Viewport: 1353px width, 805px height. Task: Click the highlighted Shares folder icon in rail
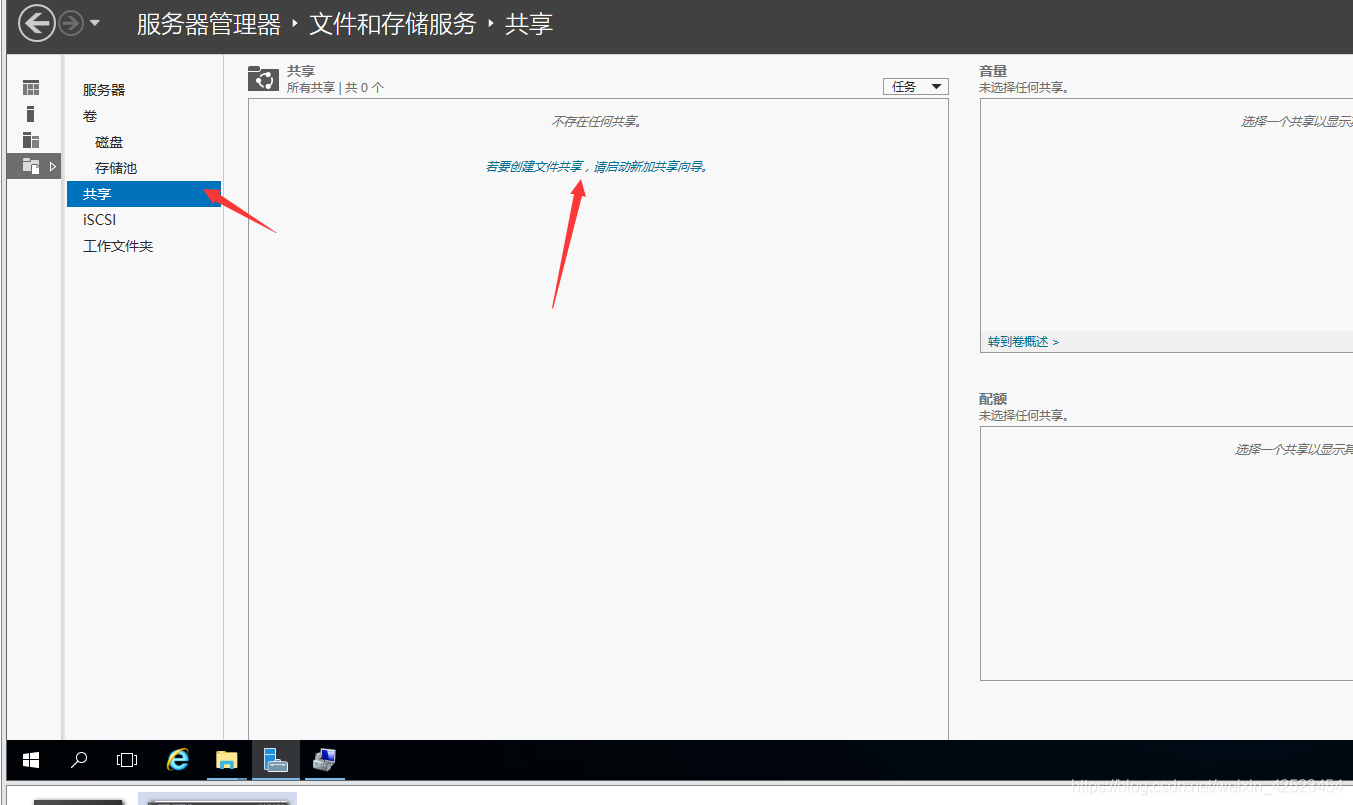[30, 165]
